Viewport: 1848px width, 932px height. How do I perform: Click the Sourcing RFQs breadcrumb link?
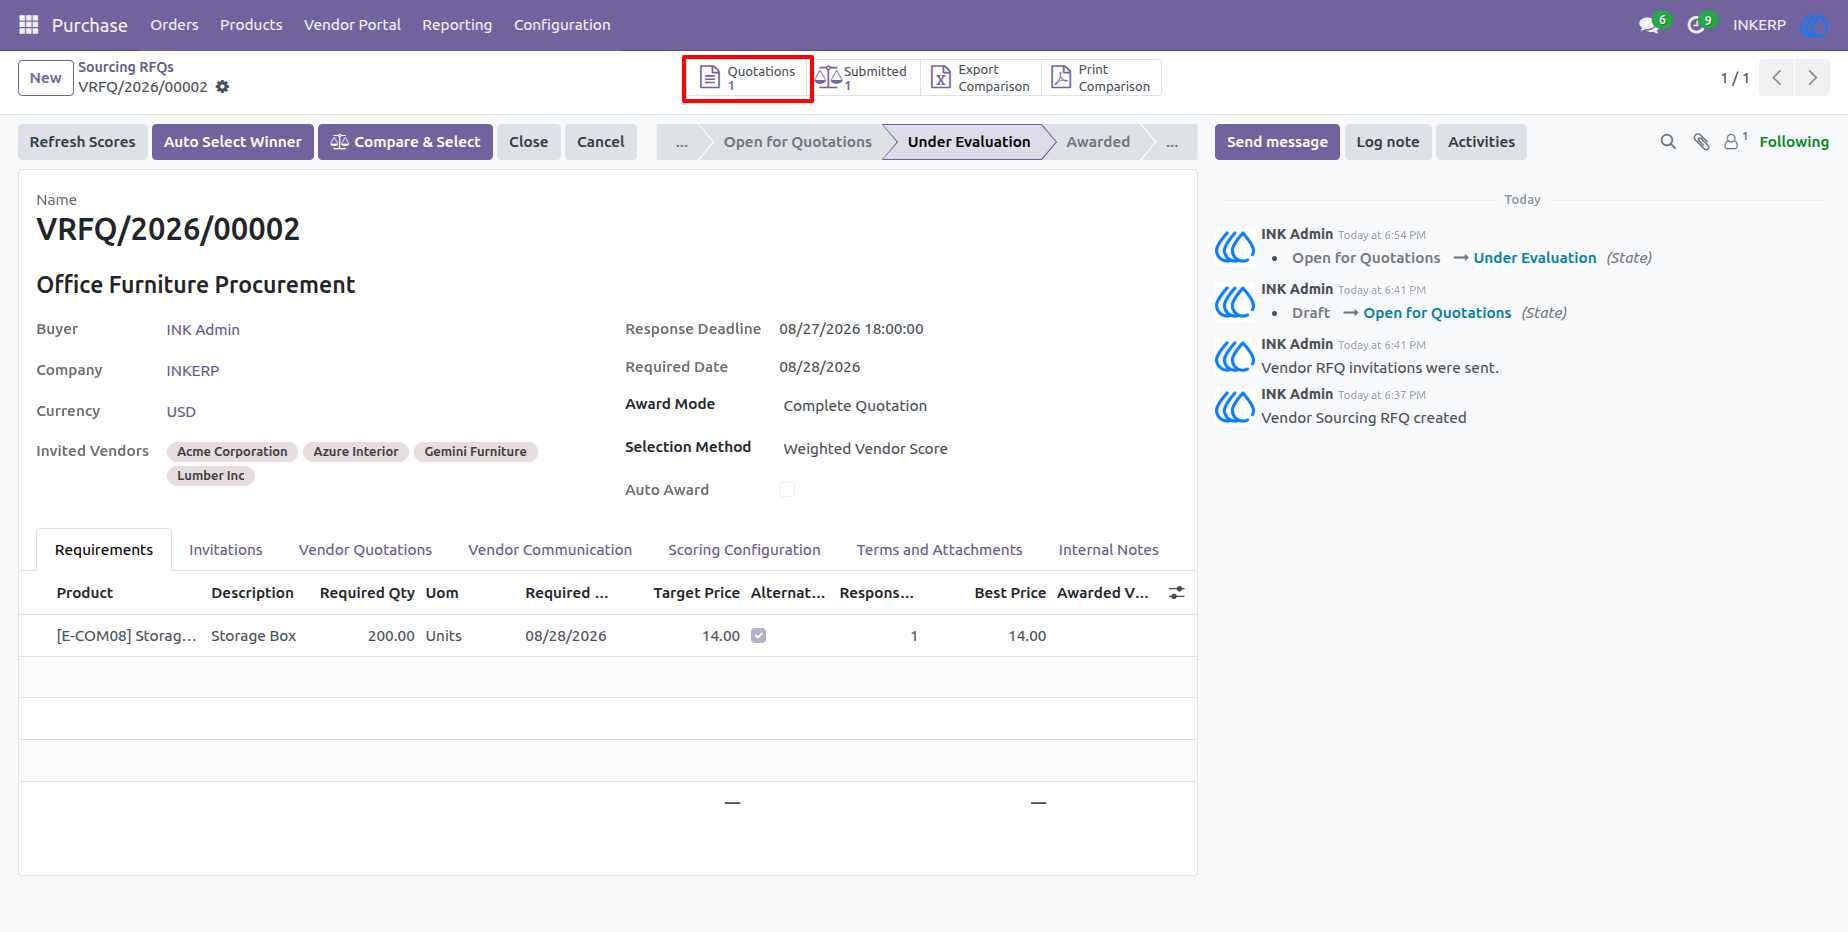[126, 67]
